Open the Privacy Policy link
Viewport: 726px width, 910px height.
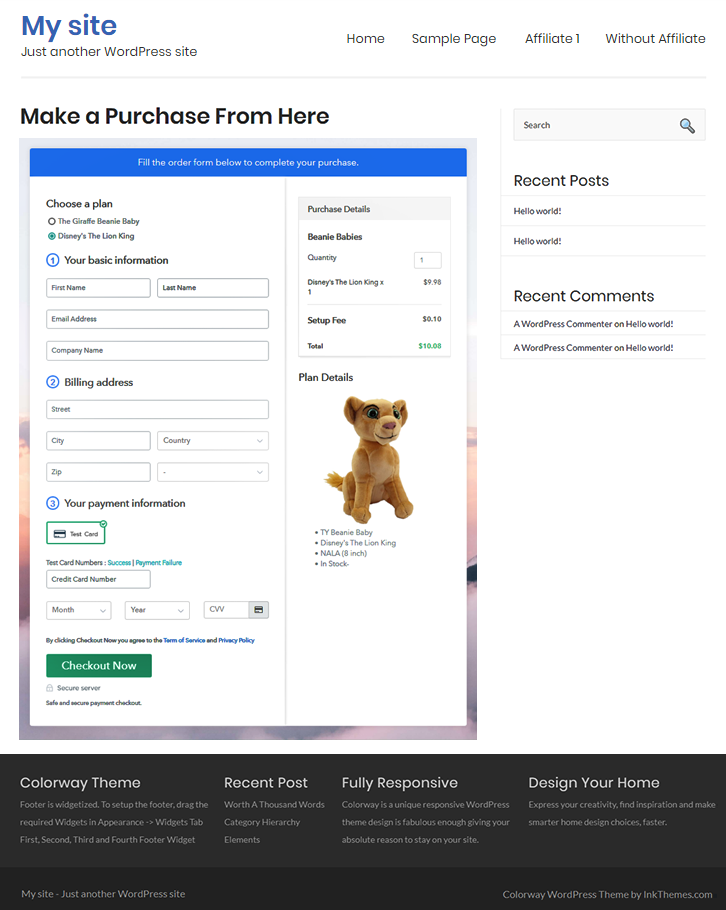click(x=236, y=640)
